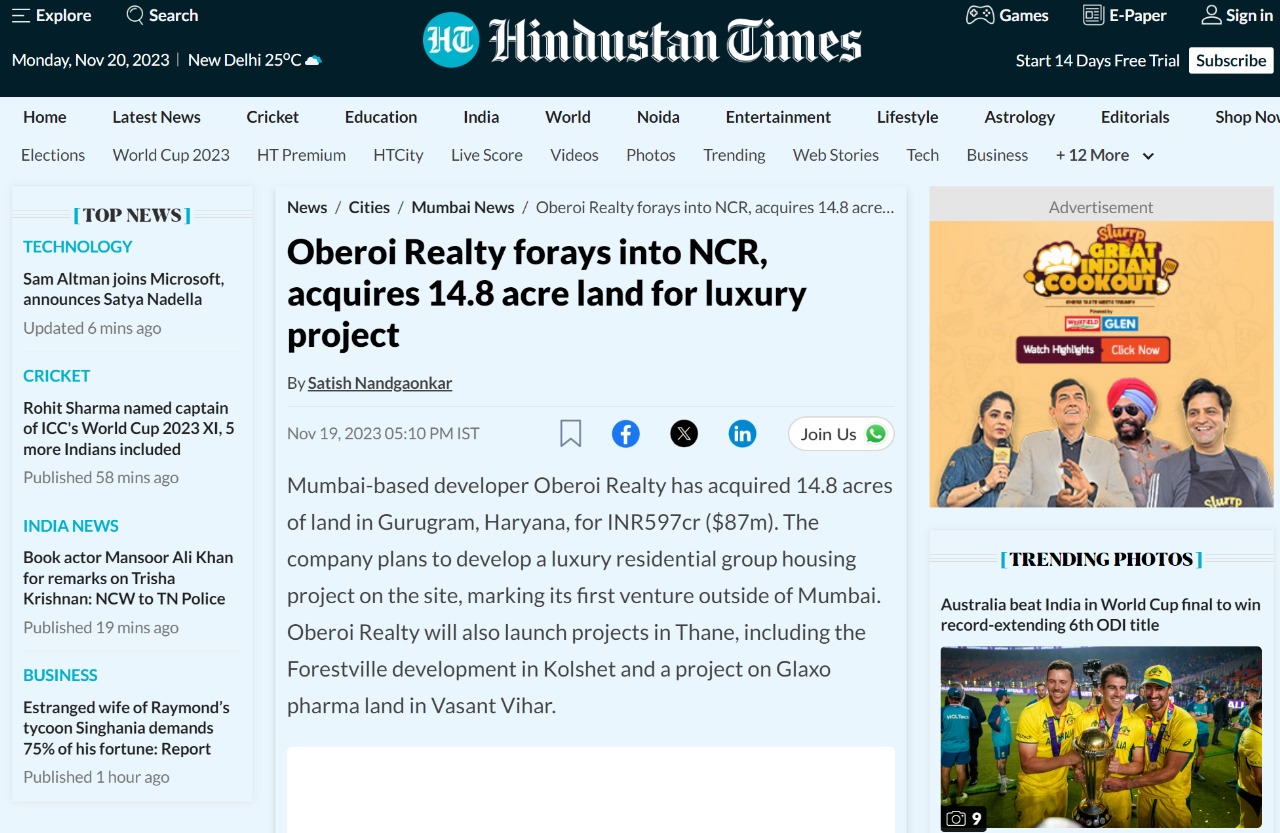Click the Cities breadcrumb
This screenshot has height=833, width=1280.
pyautogui.click(x=369, y=207)
